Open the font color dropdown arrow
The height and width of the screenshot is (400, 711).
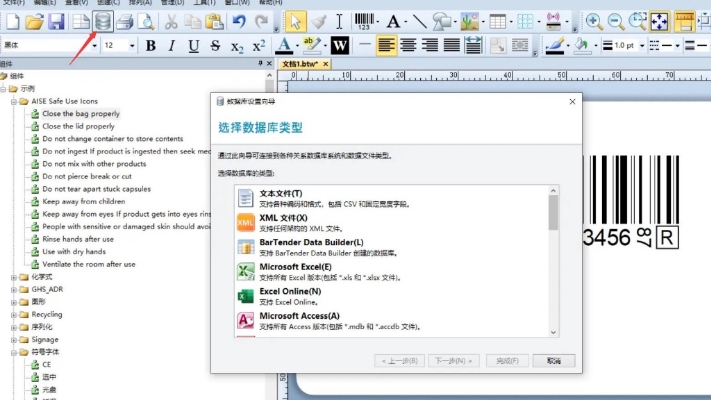(298, 46)
